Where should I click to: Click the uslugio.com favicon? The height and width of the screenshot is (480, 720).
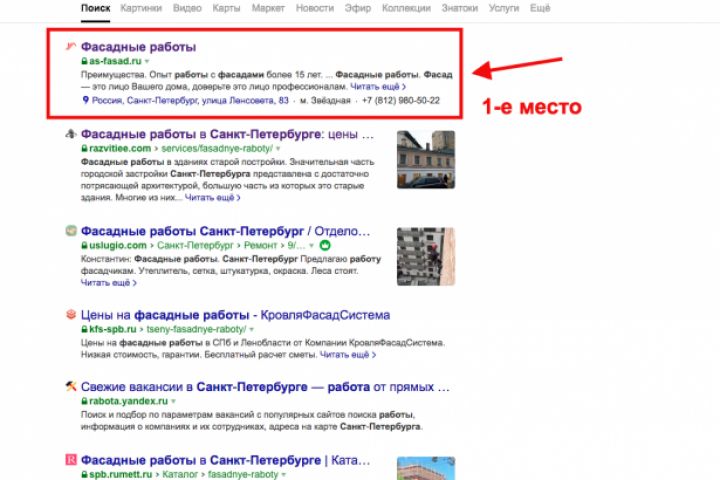70,230
